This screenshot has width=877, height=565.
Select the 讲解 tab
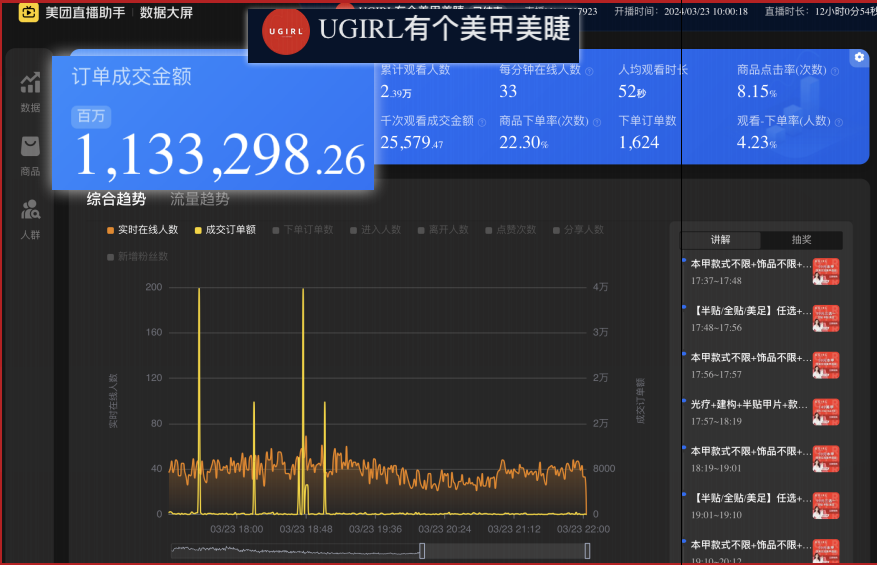click(x=720, y=240)
